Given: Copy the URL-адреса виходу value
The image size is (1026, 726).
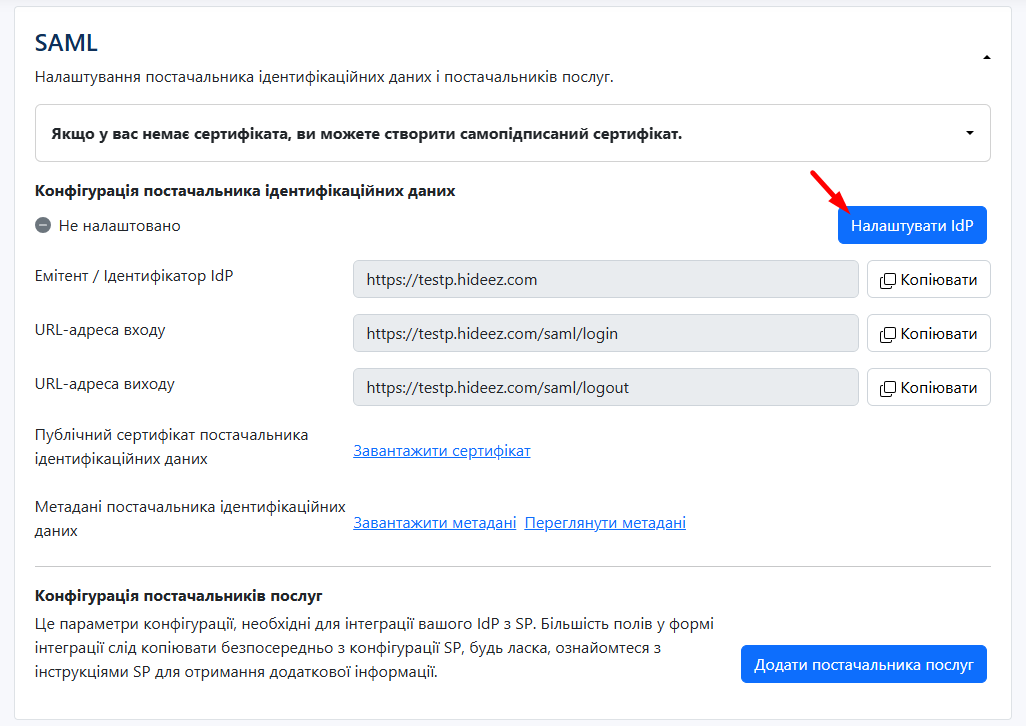Looking at the screenshot, I should pos(928,388).
